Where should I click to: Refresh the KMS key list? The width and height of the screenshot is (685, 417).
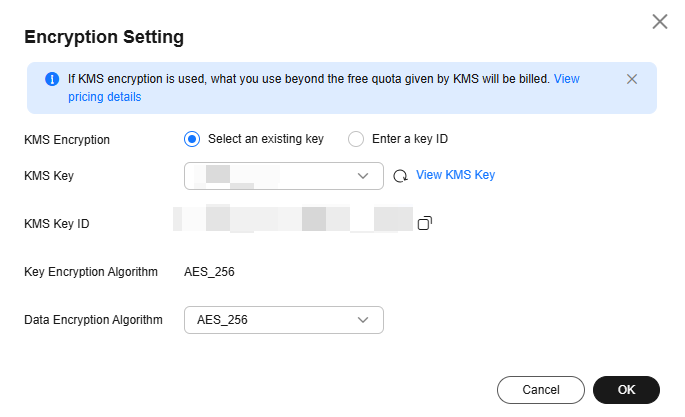coord(400,176)
